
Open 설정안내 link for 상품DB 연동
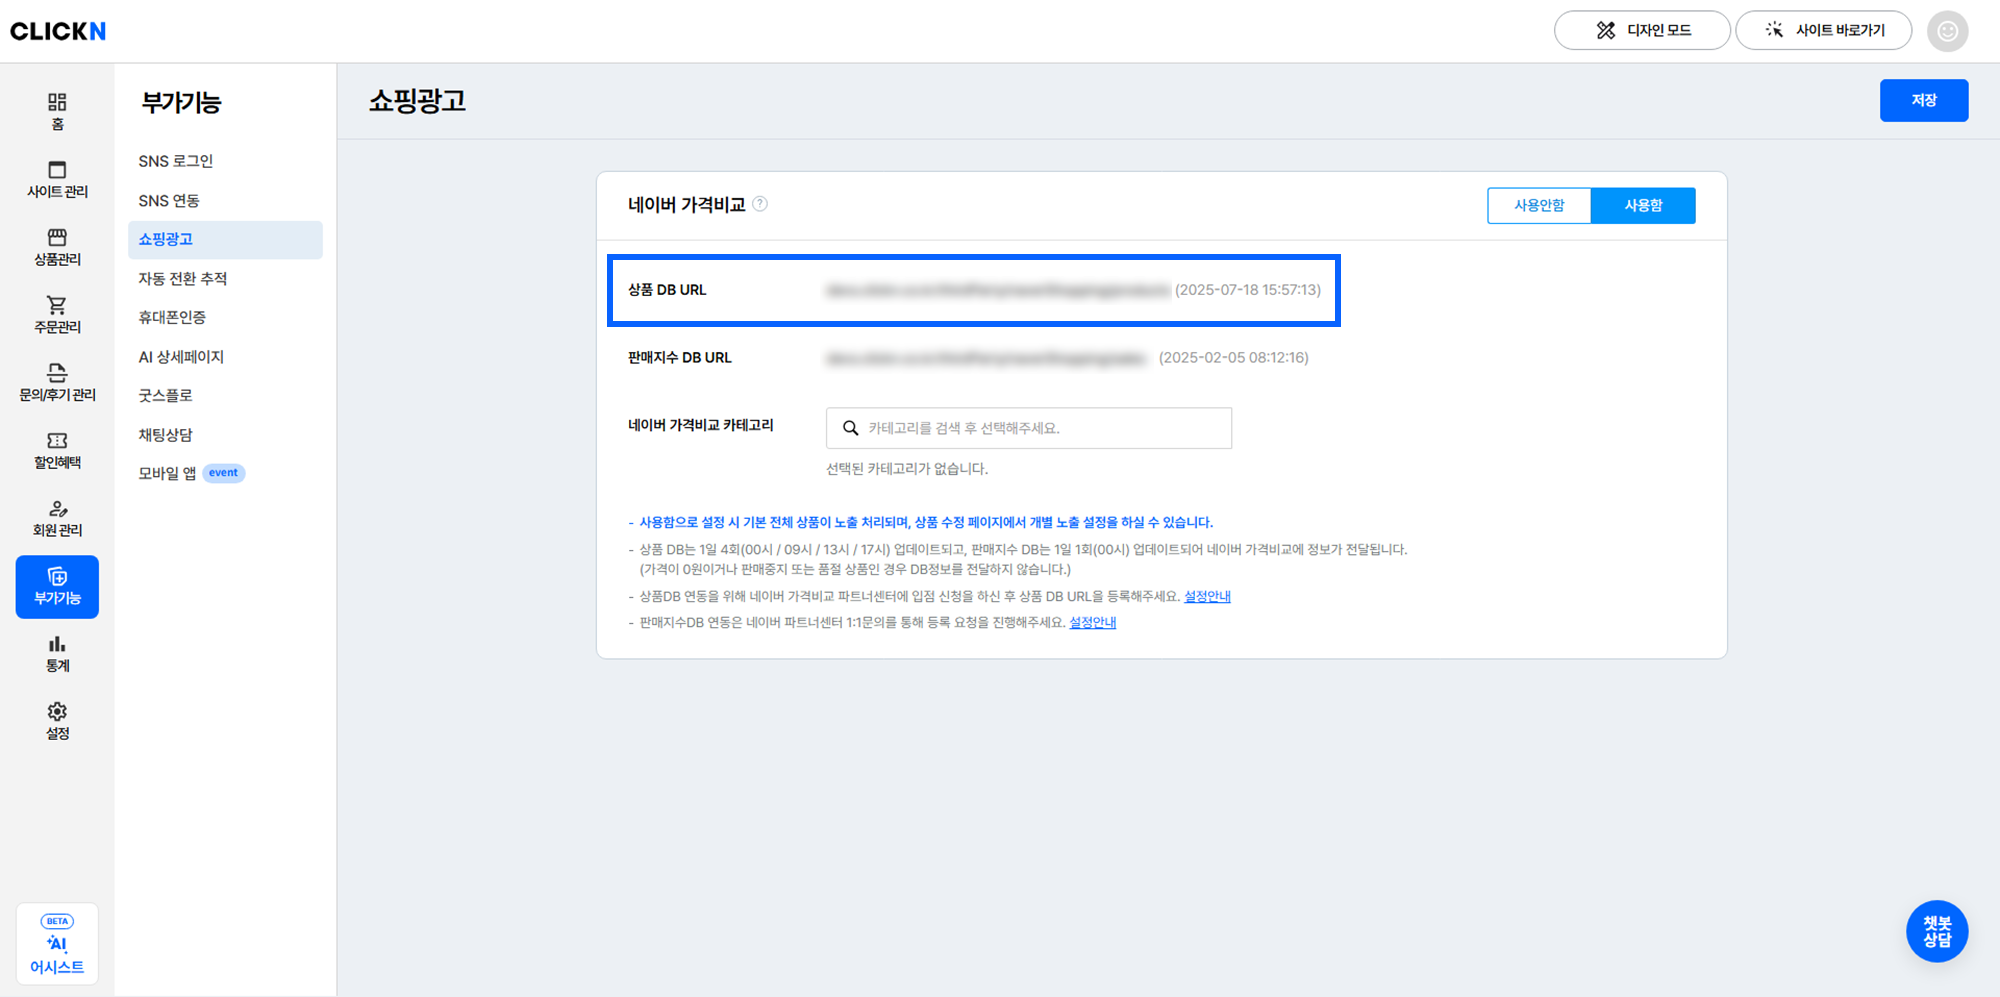click(x=1207, y=596)
